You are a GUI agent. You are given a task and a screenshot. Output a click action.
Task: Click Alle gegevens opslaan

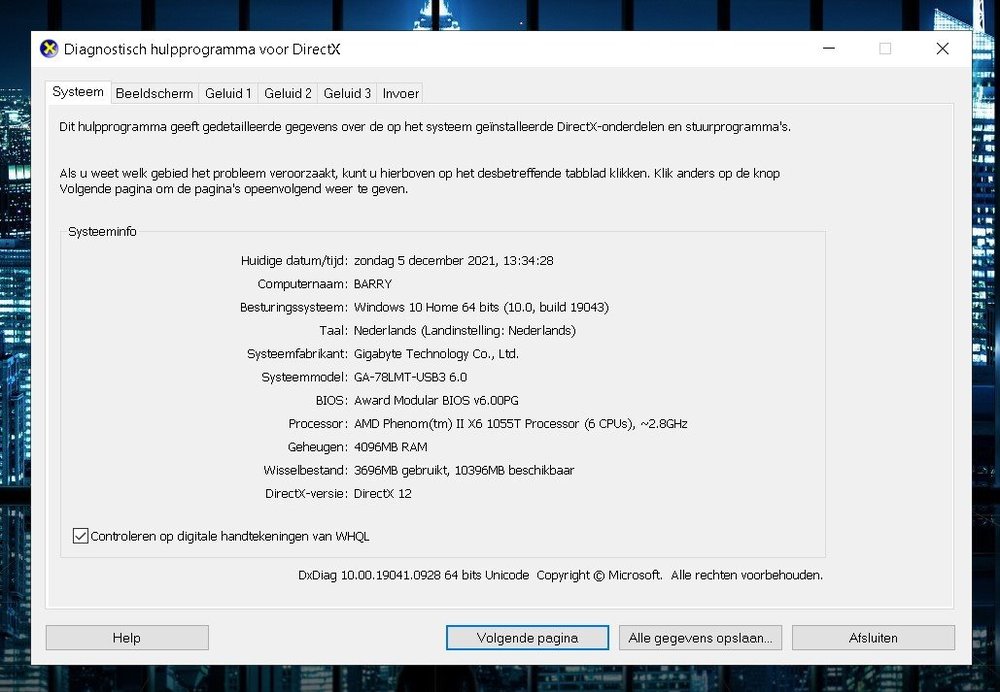(699, 637)
